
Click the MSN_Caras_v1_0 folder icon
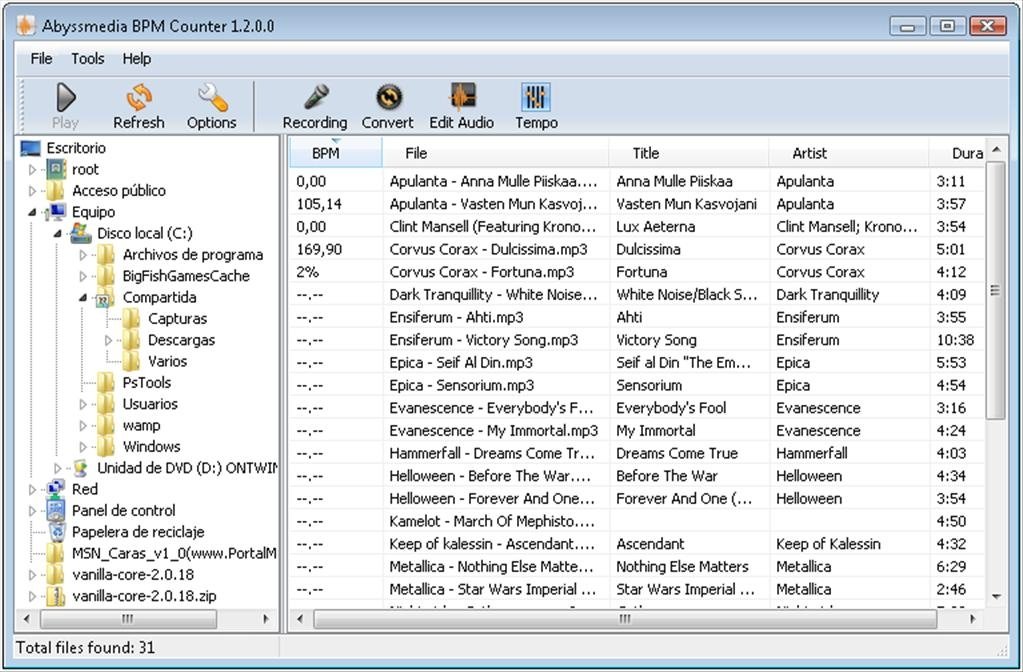click(56, 553)
